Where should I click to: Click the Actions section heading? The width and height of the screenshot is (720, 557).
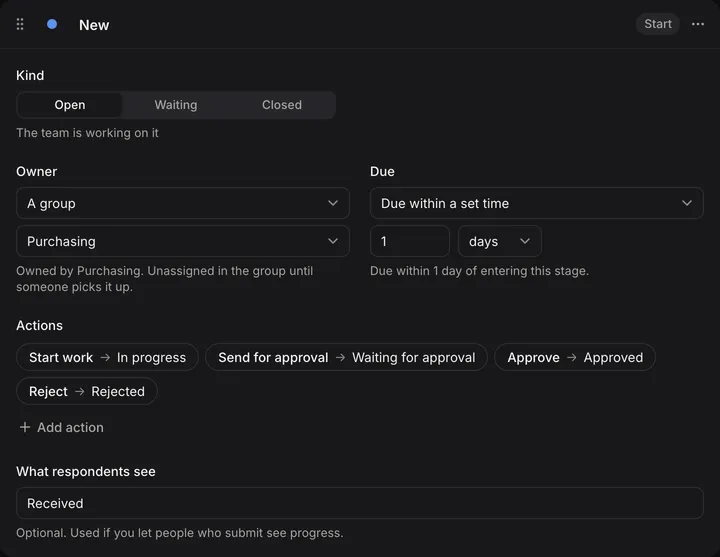39,326
